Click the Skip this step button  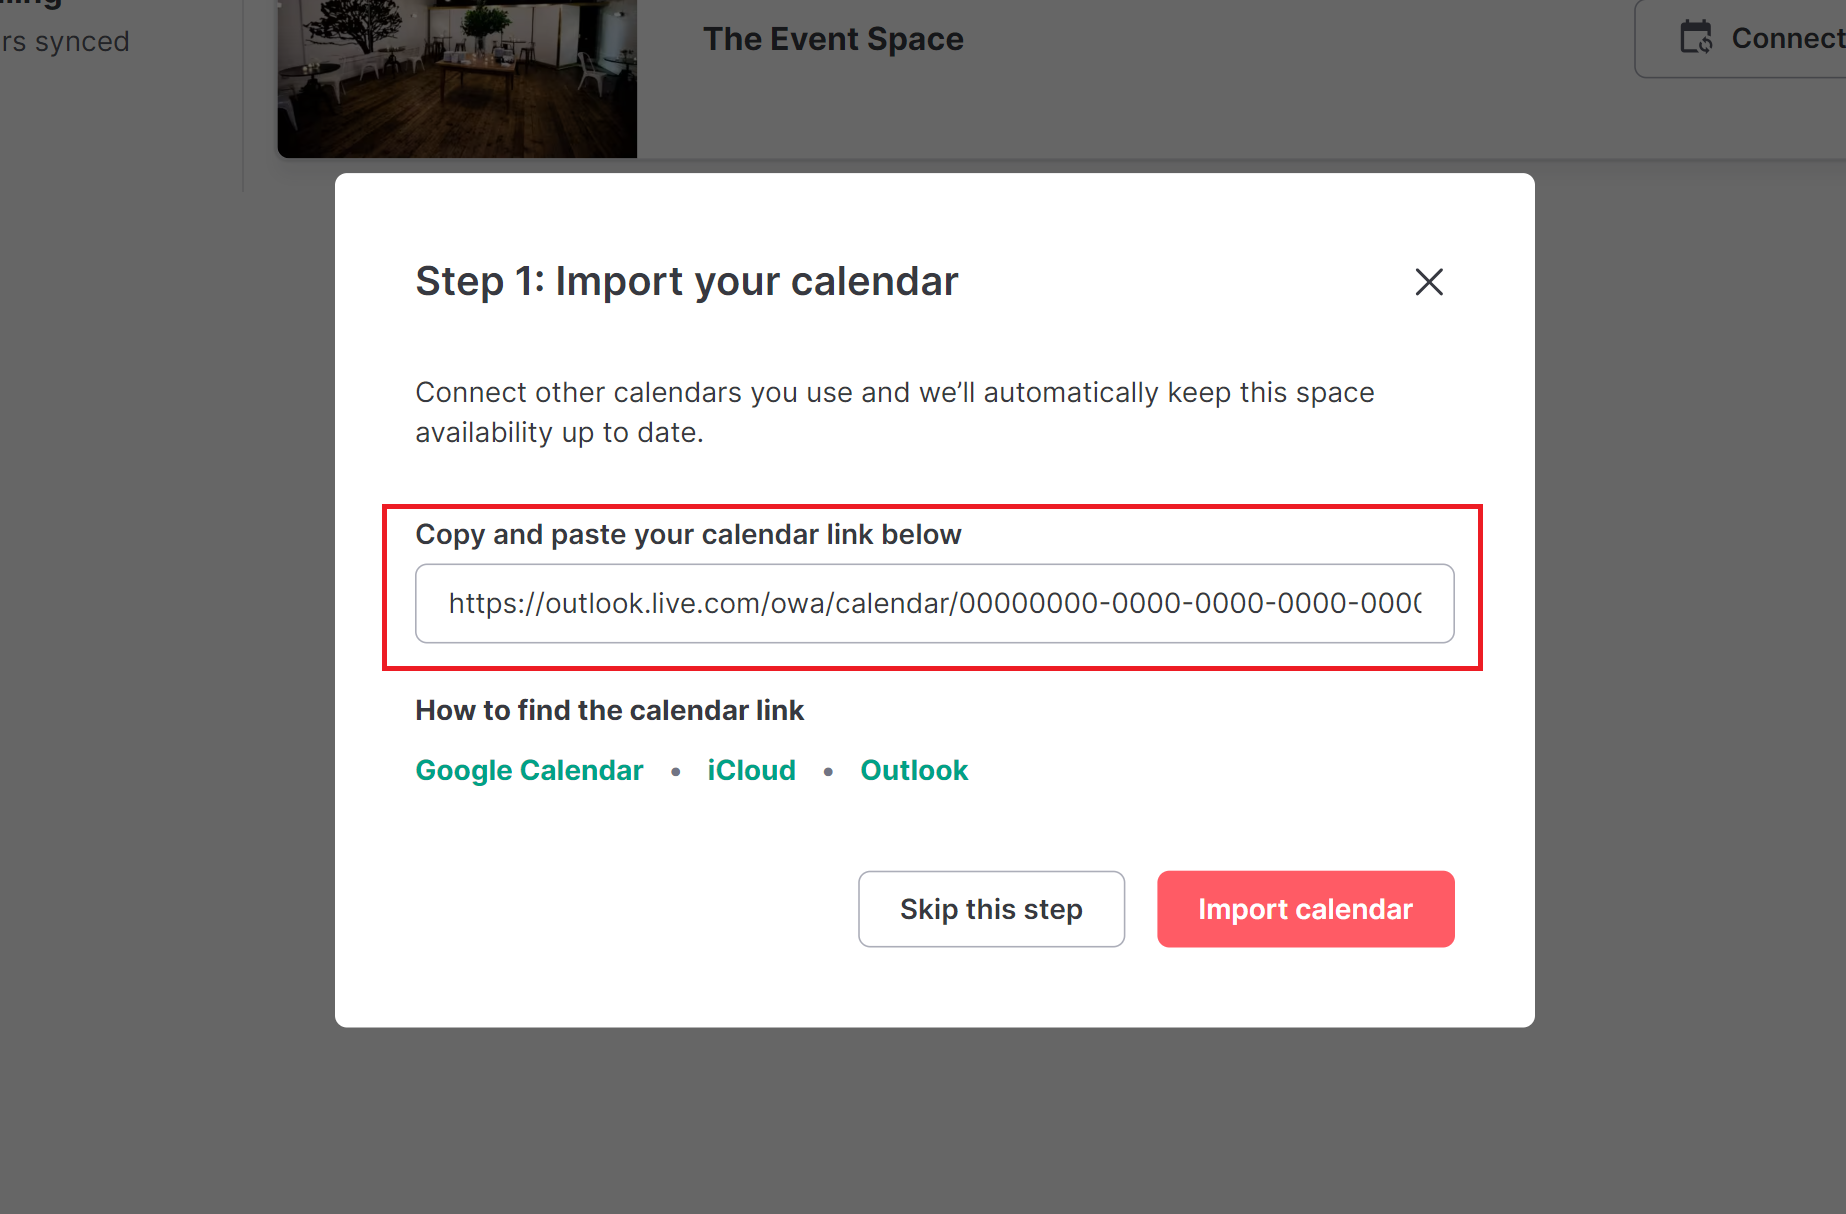click(991, 909)
